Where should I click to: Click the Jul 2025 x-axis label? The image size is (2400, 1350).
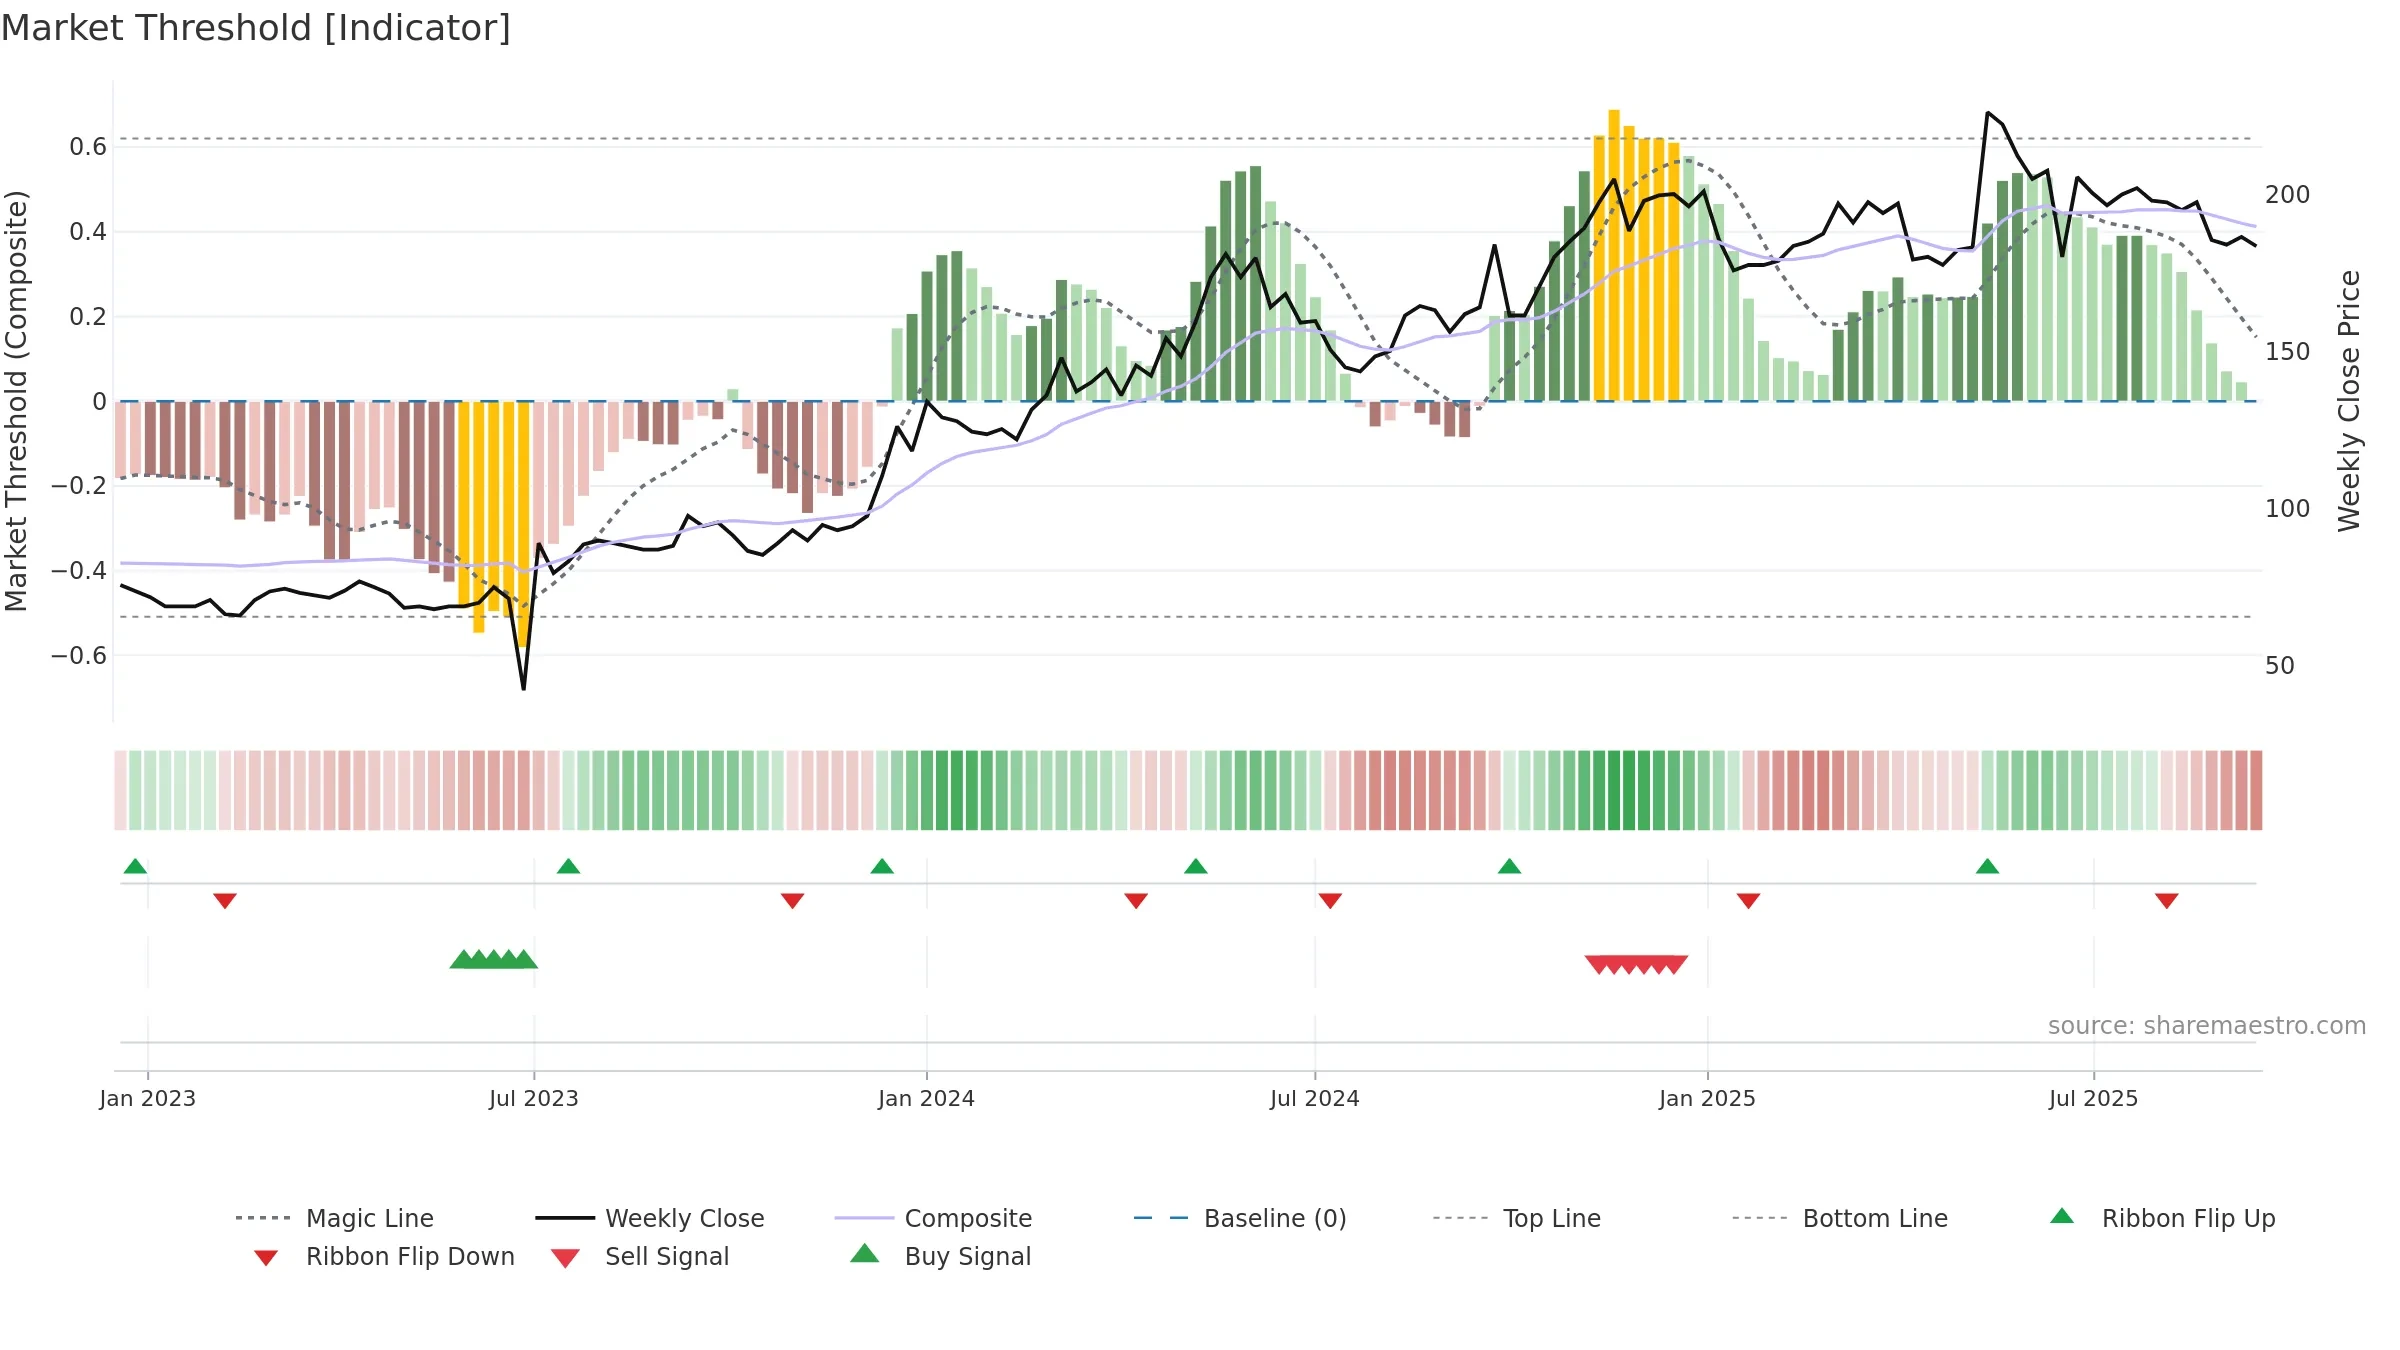coord(2094,1098)
